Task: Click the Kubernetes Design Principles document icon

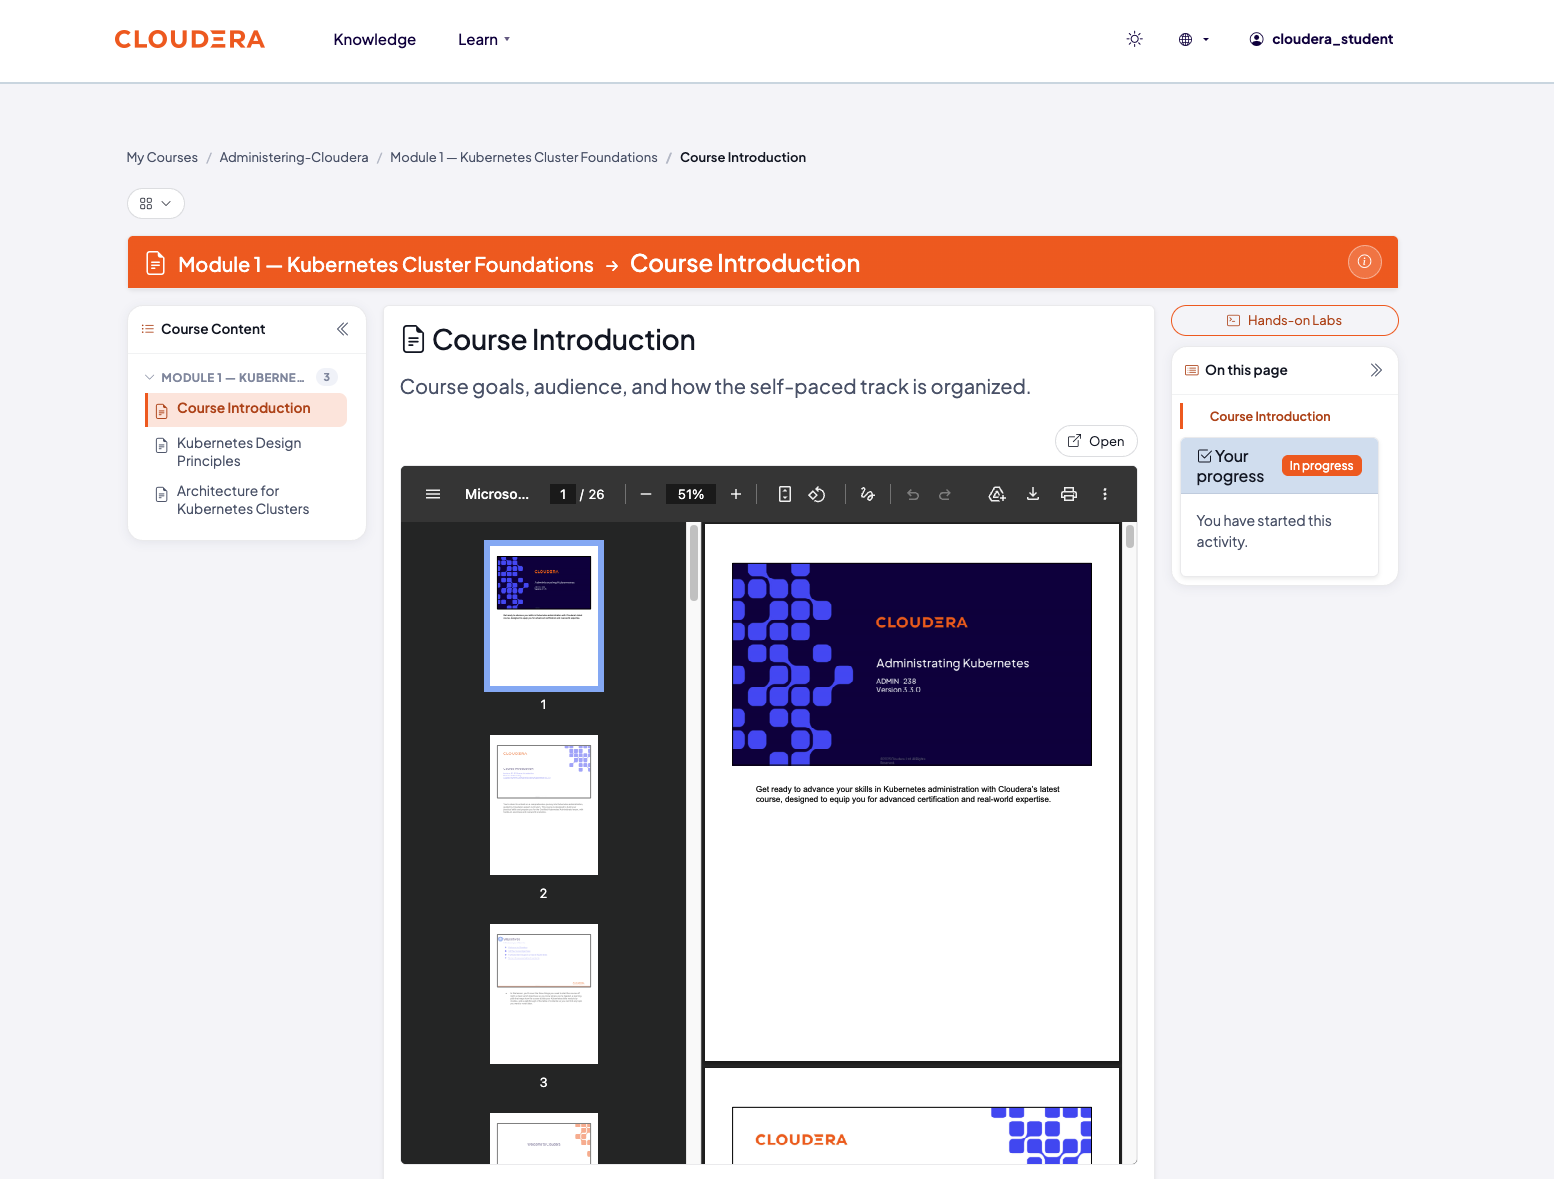Action: pos(161,445)
